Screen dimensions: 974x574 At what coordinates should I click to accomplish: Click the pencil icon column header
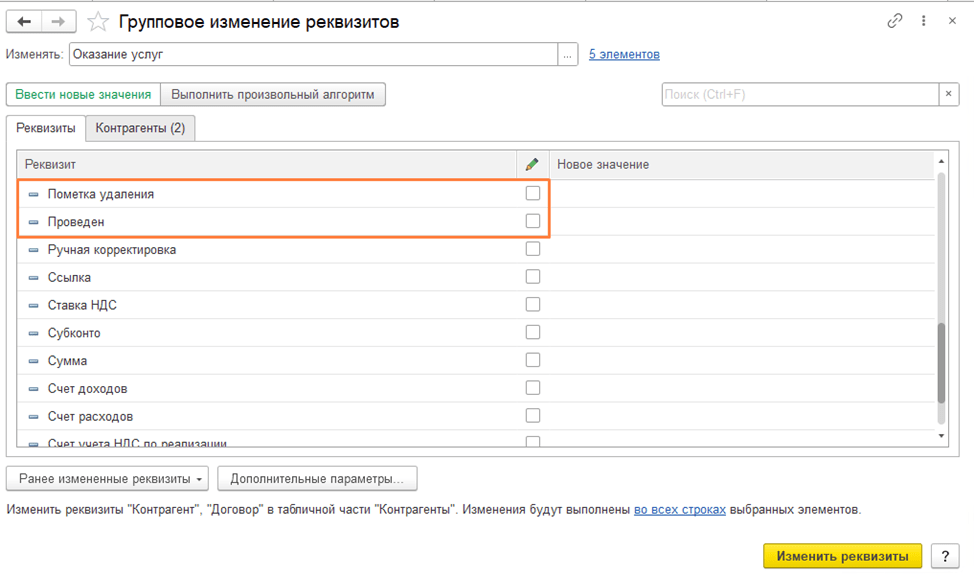[532, 164]
